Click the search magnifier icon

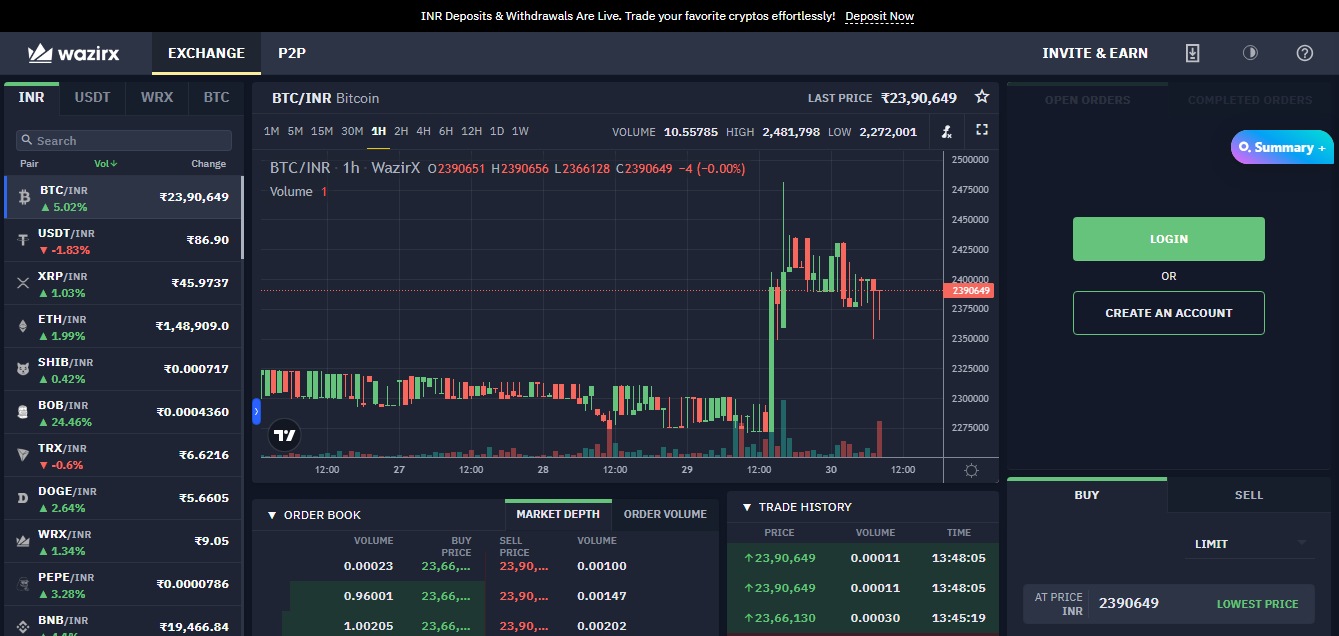(27, 141)
